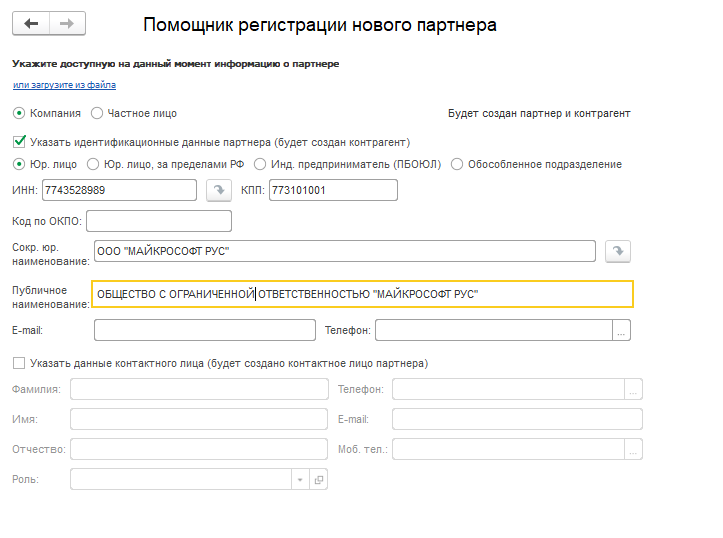Open the Роль dropdown list
Image resolution: width=723 pixels, height=538 pixels.
tap(300, 480)
